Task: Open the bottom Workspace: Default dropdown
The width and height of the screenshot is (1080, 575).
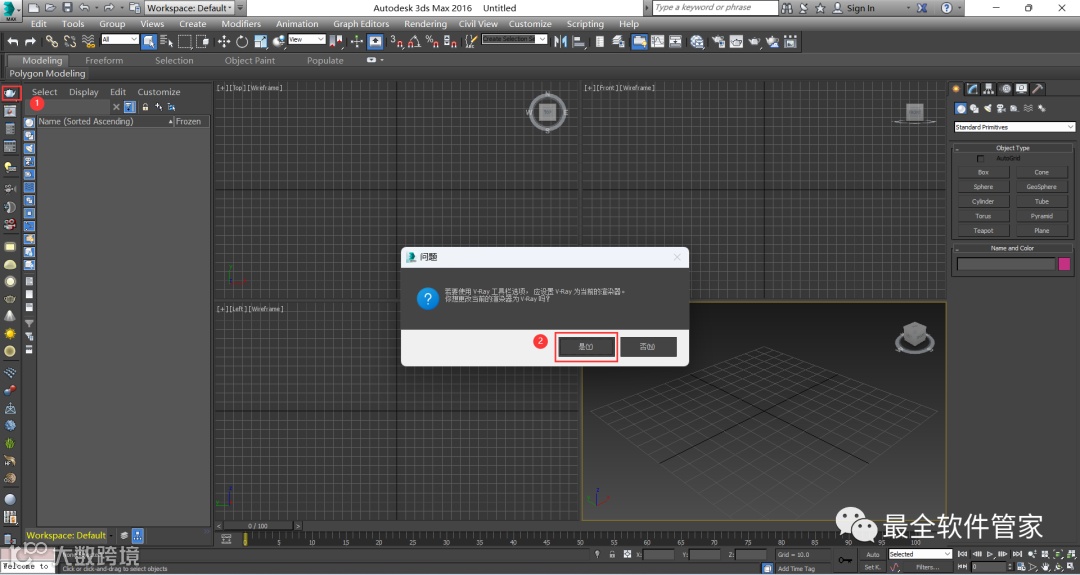Action: point(70,535)
